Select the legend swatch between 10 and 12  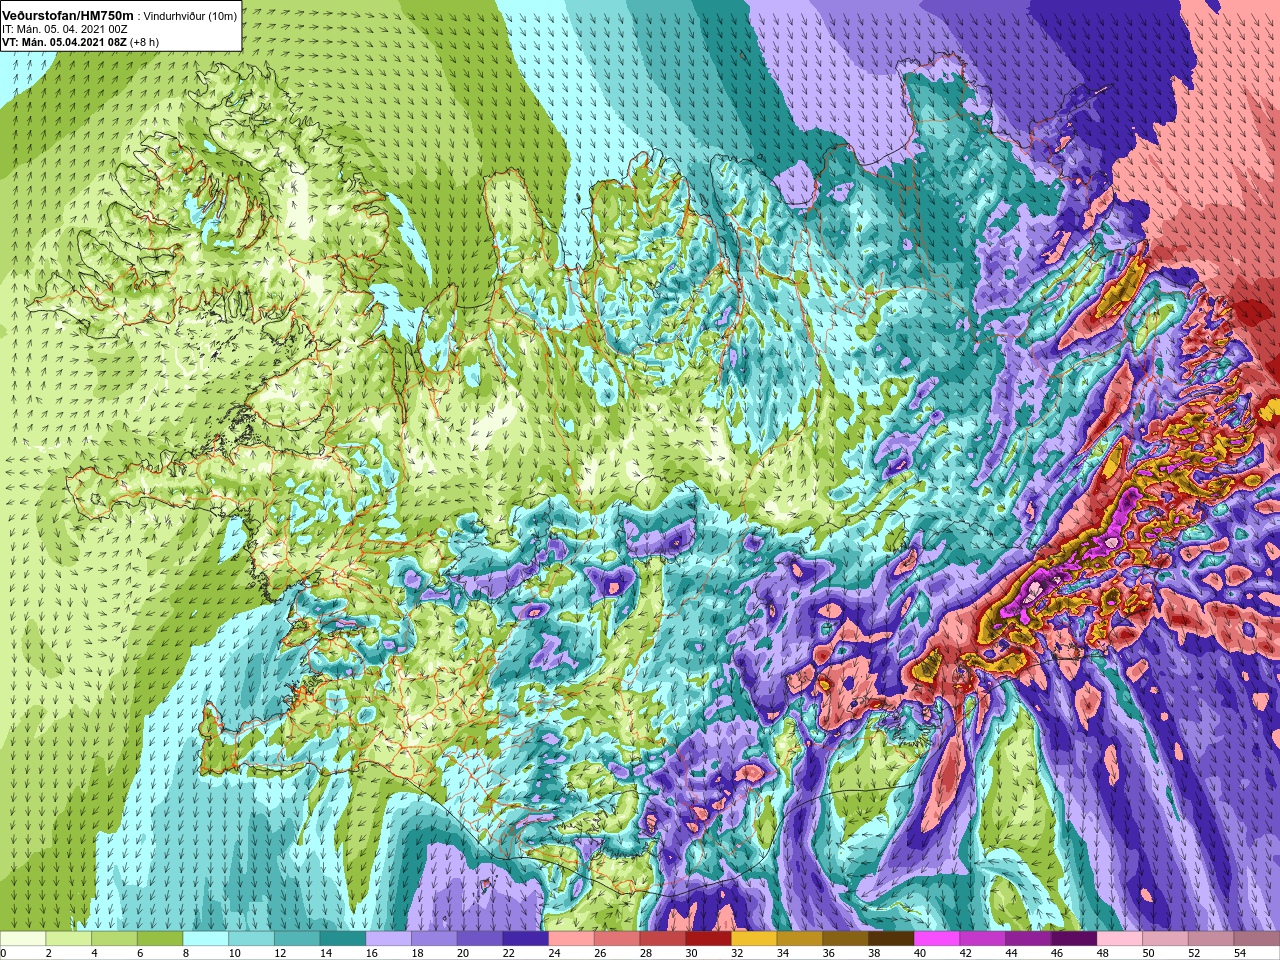(252, 939)
